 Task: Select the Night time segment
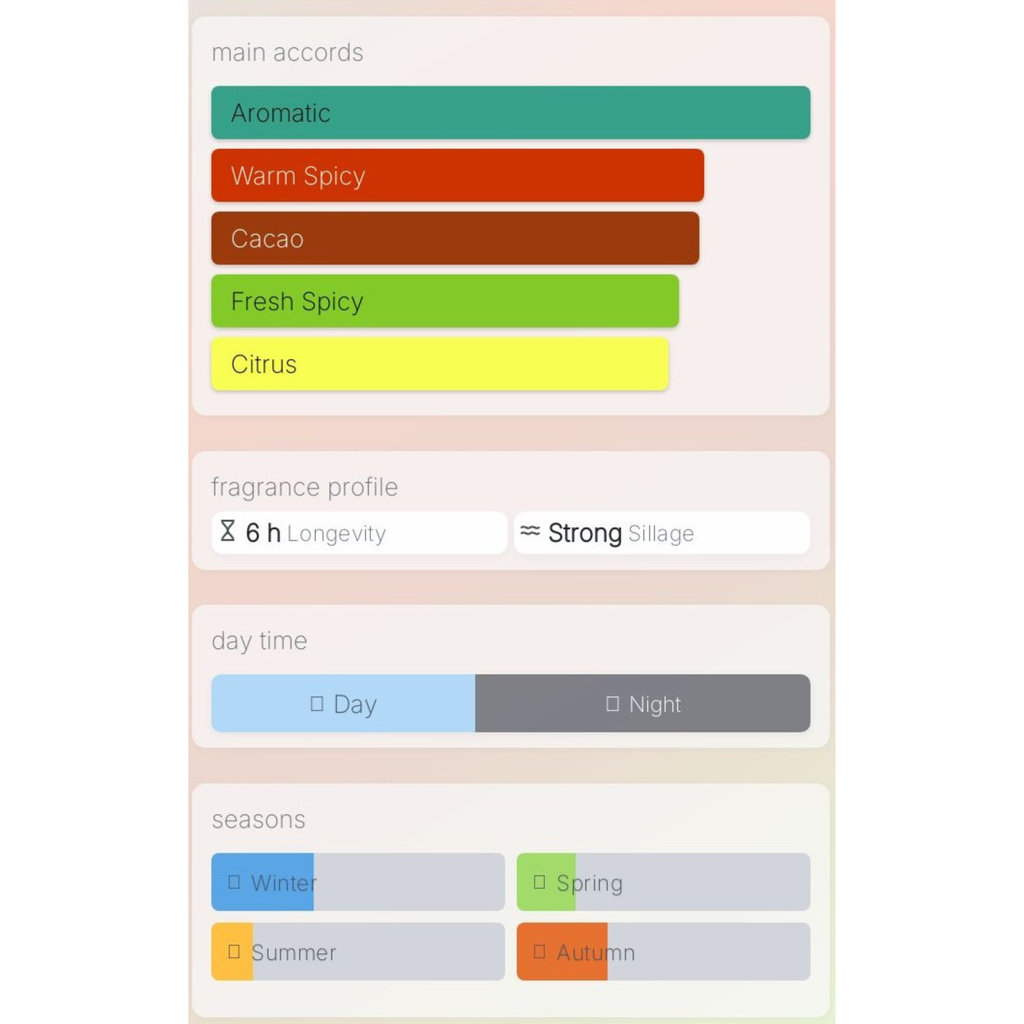643,703
